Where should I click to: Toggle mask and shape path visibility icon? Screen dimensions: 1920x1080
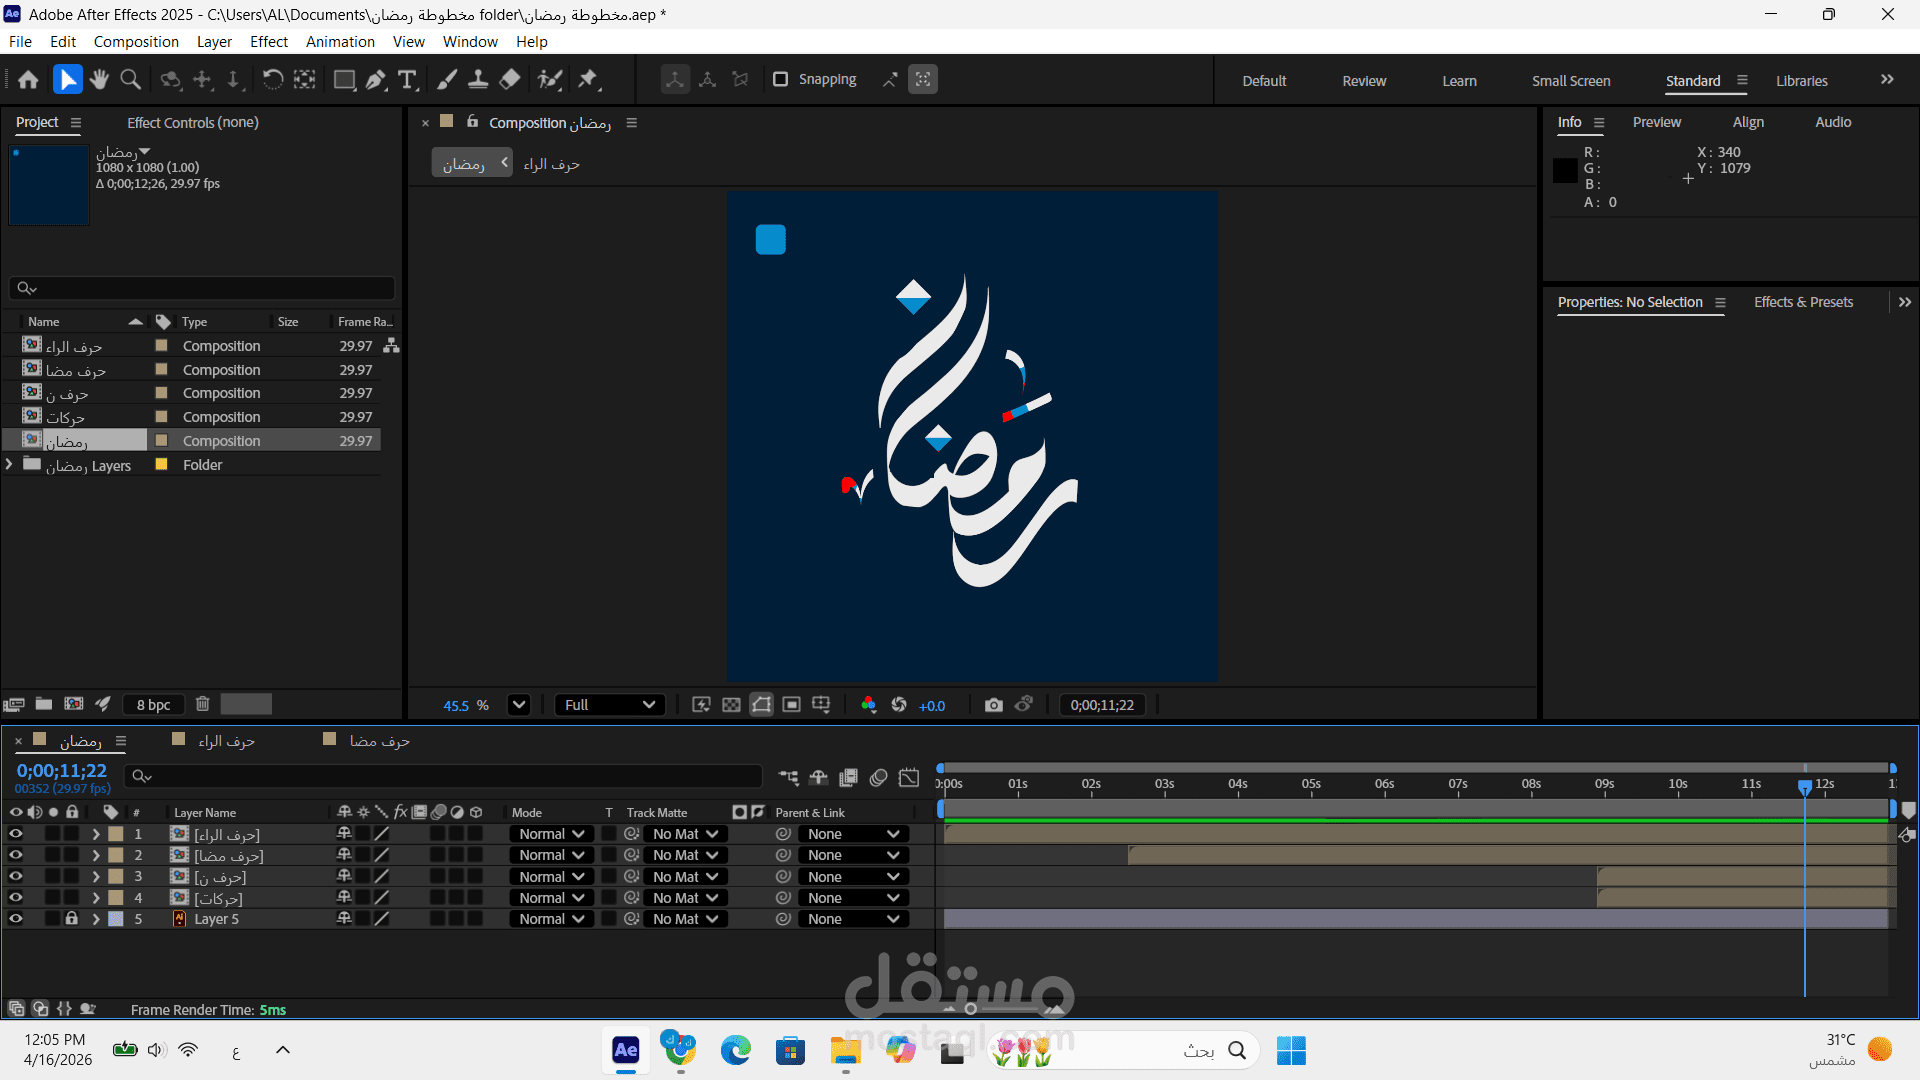click(x=761, y=705)
